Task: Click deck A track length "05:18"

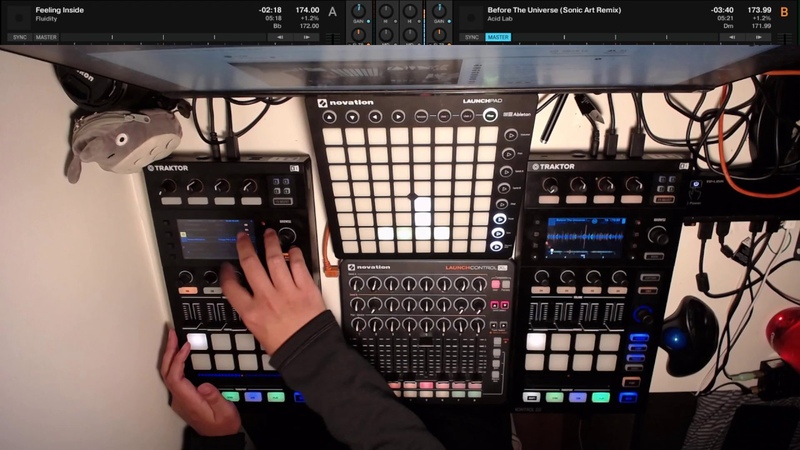Action: tap(273, 18)
